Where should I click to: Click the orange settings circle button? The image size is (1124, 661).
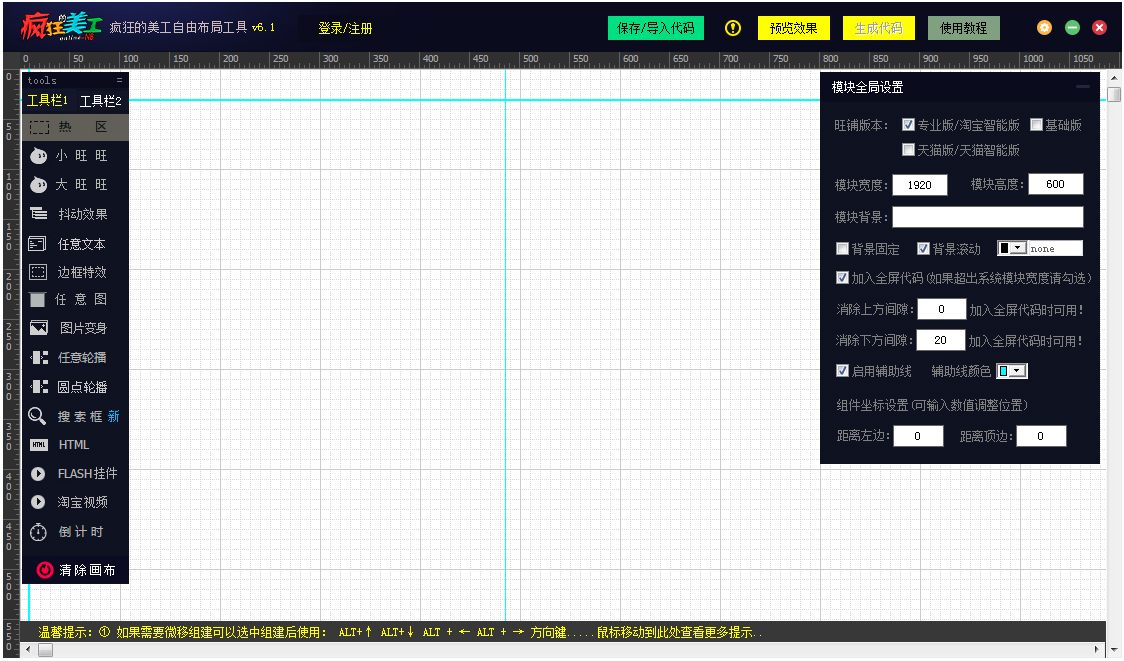tap(1044, 28)
